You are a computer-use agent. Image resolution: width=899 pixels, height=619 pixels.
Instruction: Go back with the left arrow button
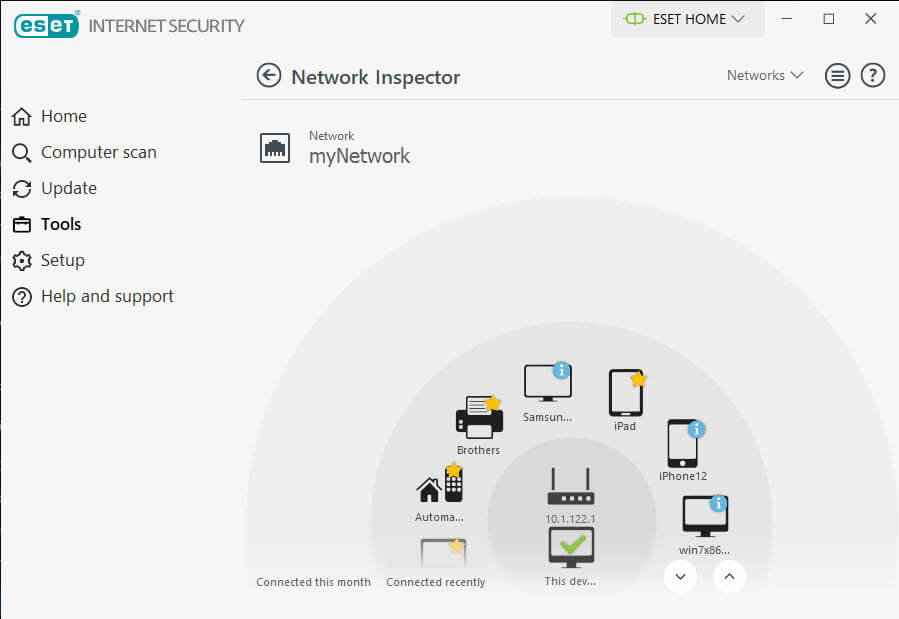(x=269, y=76)
